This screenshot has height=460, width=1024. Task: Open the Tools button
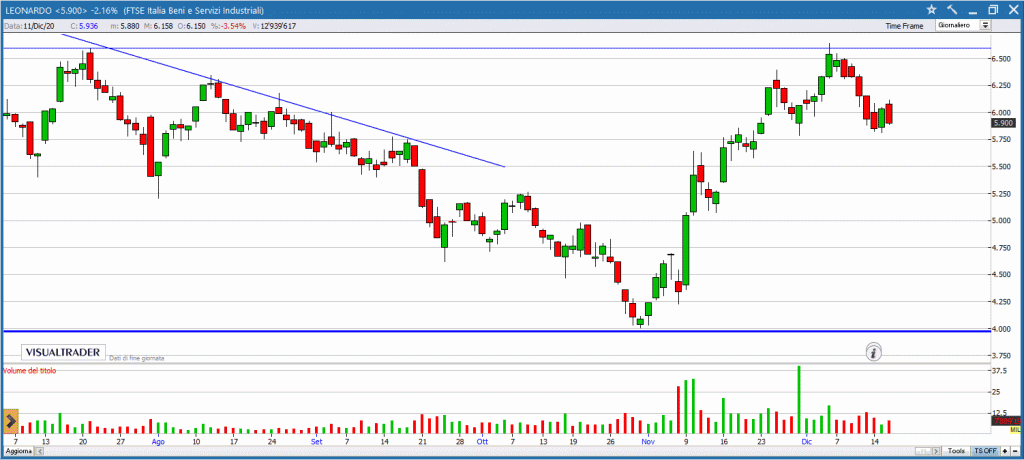957,452
